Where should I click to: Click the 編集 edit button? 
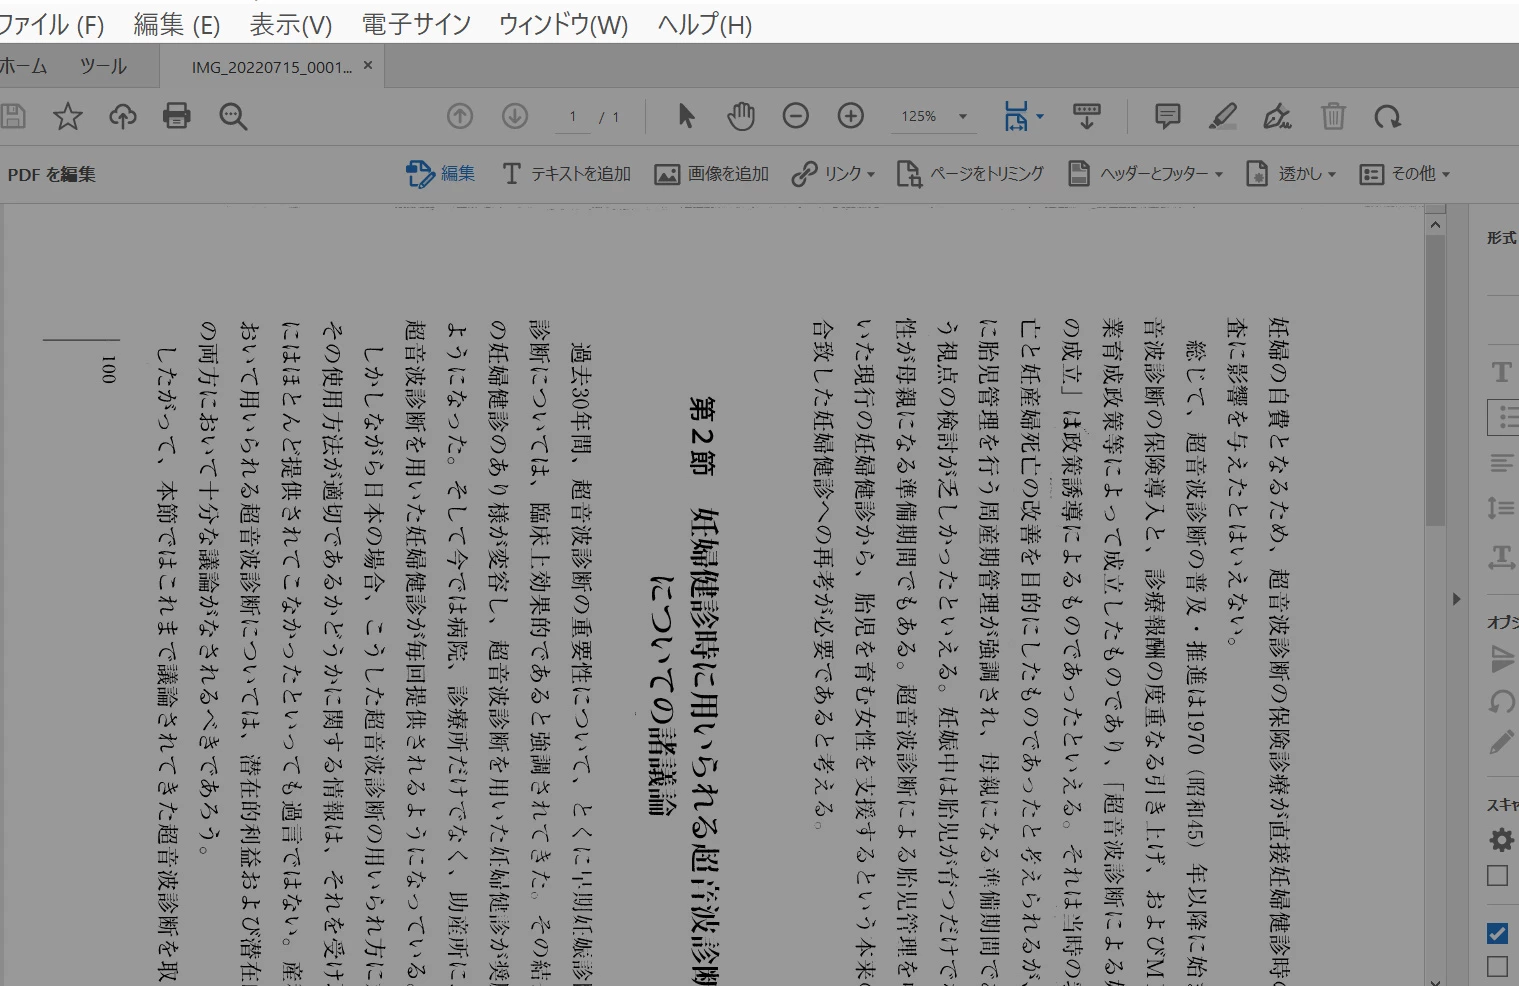pyautogui.click(x=440, y=174)
